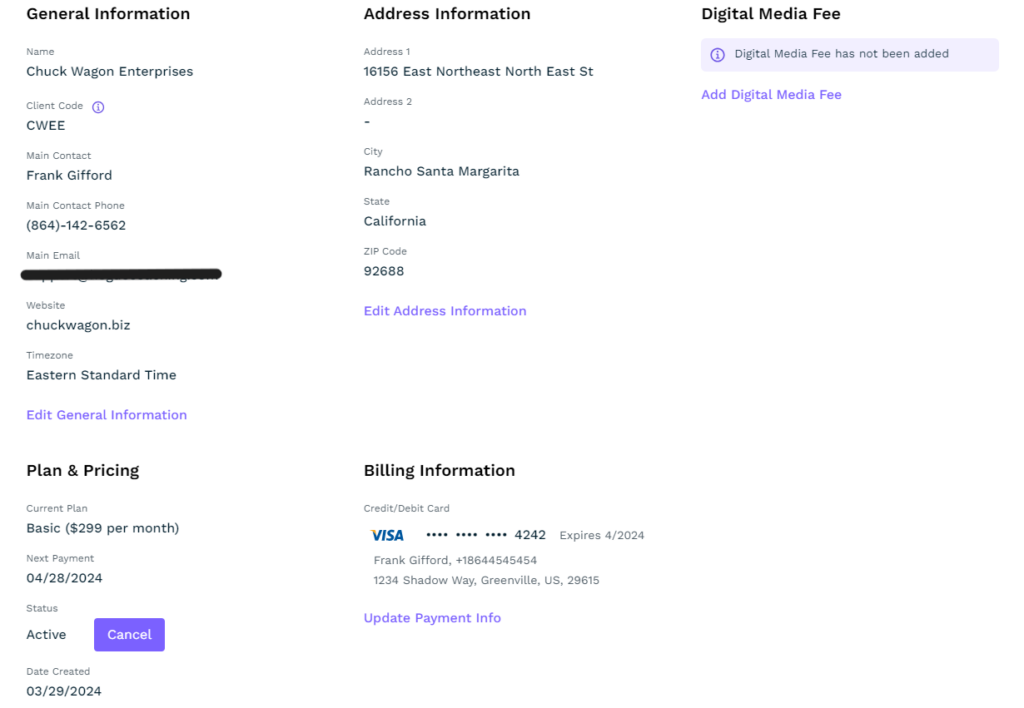Click the main contact phone number (864)-142-6562
The height and width of the screenshot is (708, 1024).
click(76, 225)
